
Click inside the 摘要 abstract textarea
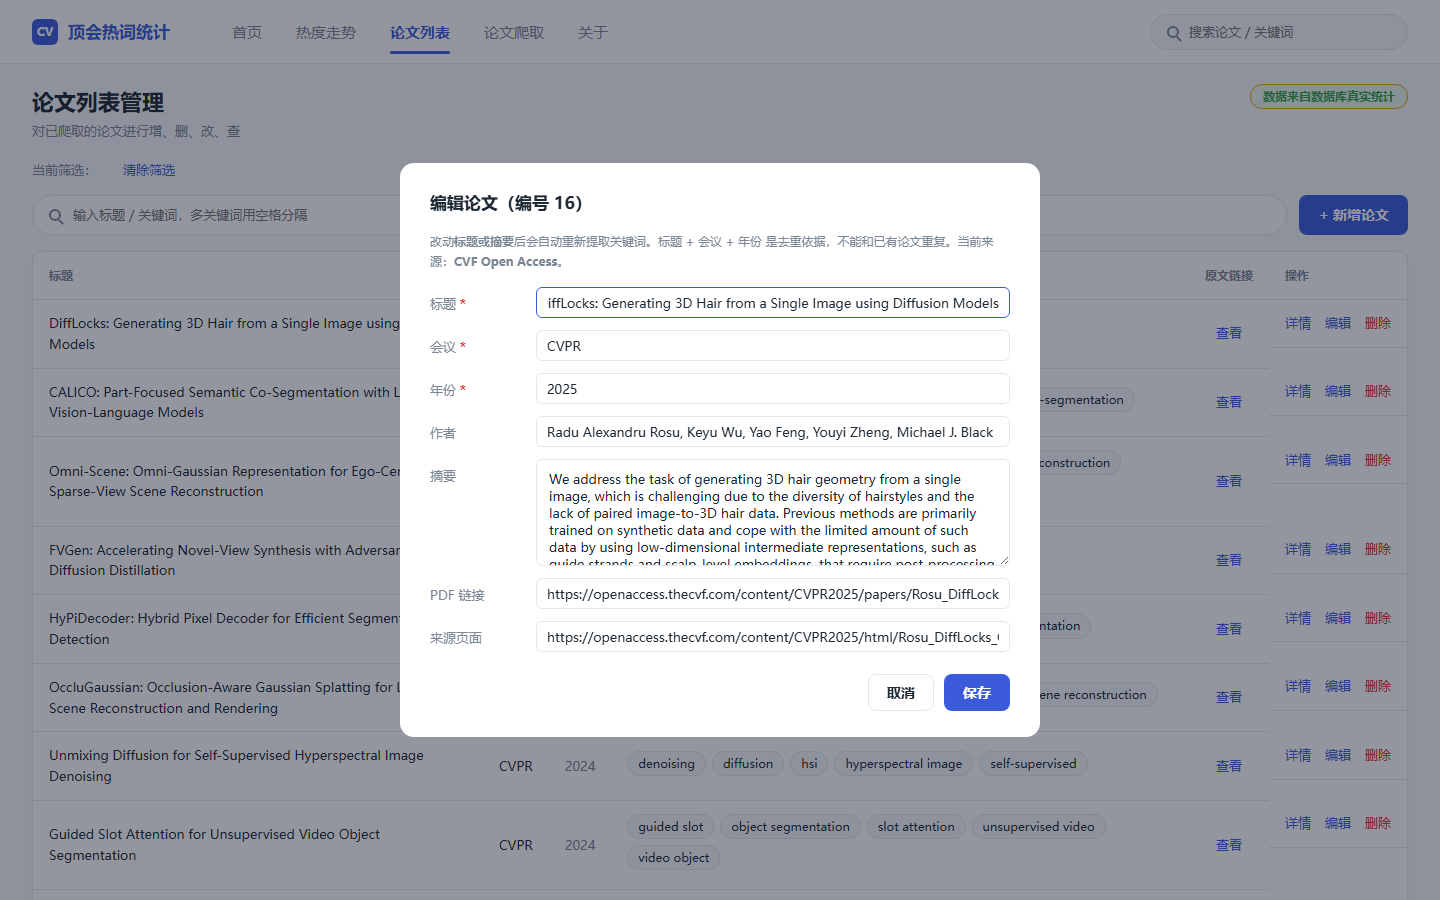click(773, 513)
